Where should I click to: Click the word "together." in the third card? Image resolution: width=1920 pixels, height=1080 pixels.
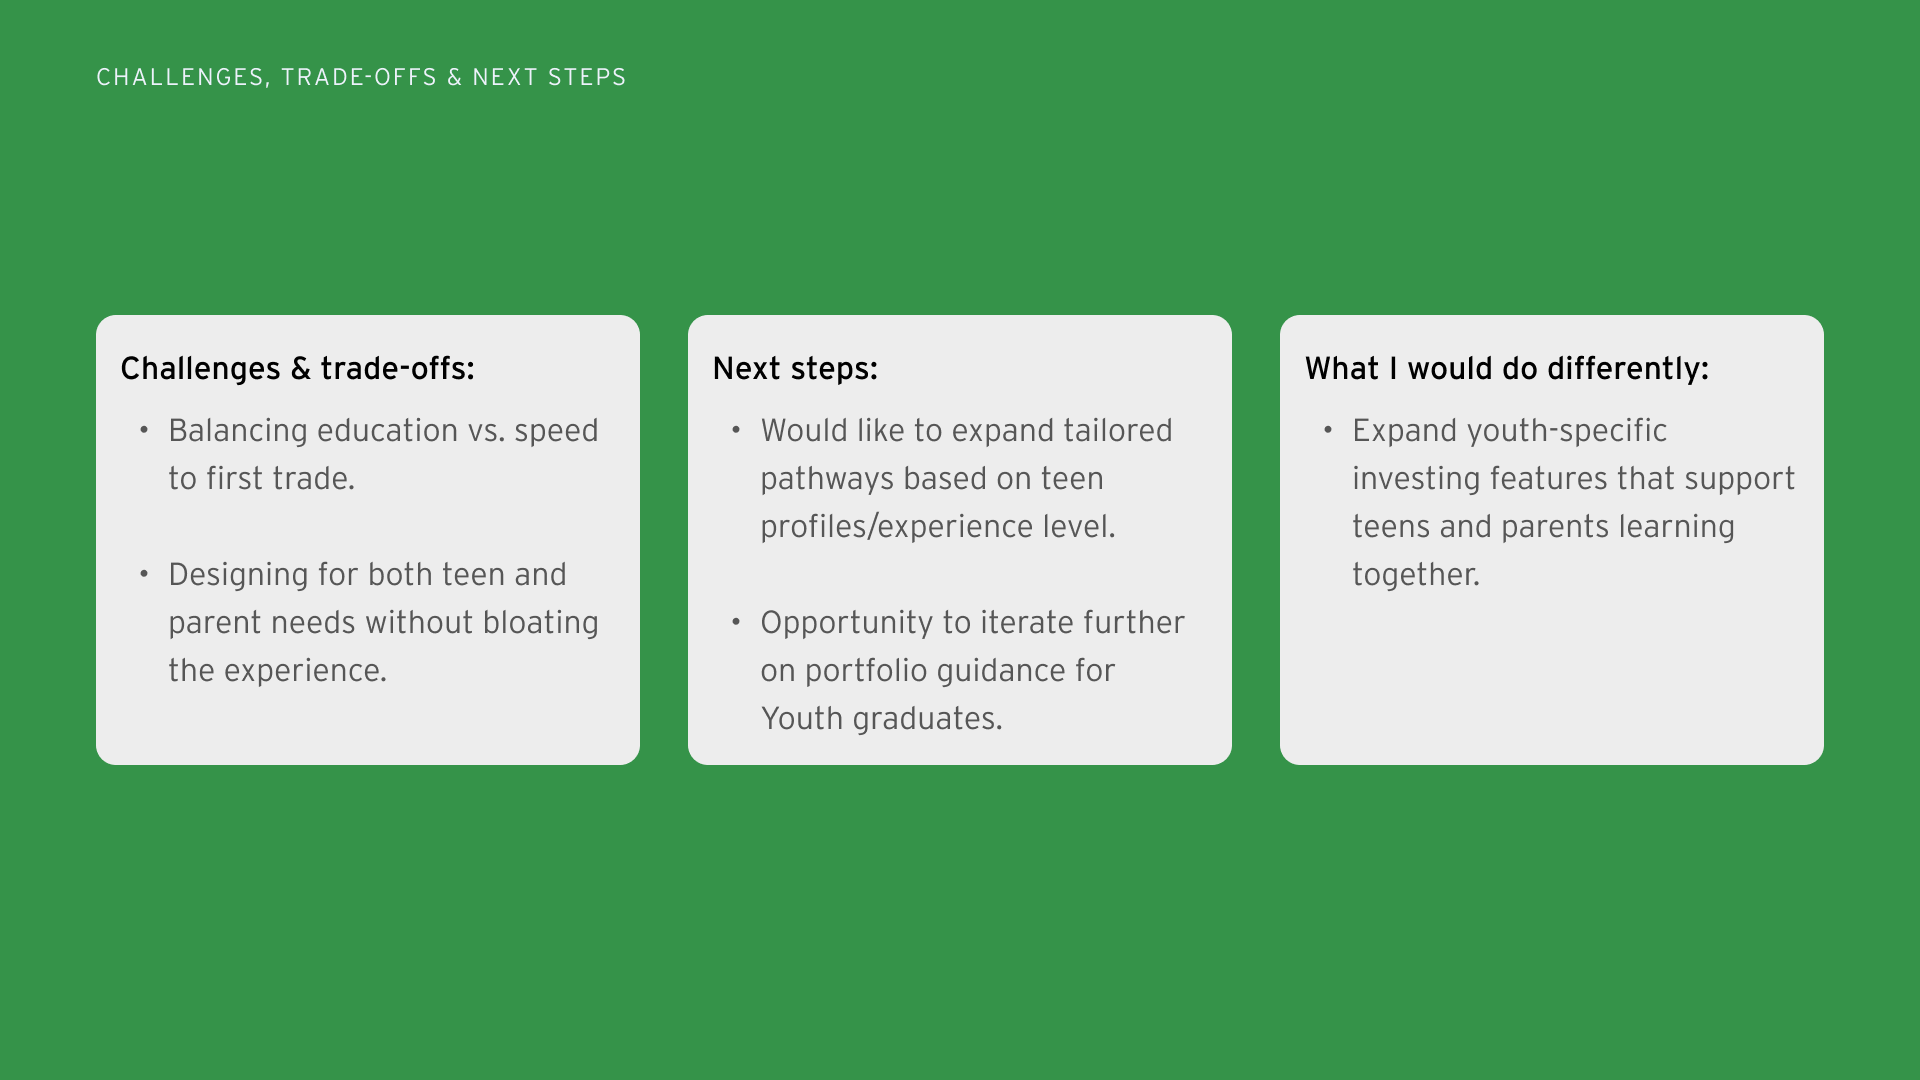[1415, 575]
